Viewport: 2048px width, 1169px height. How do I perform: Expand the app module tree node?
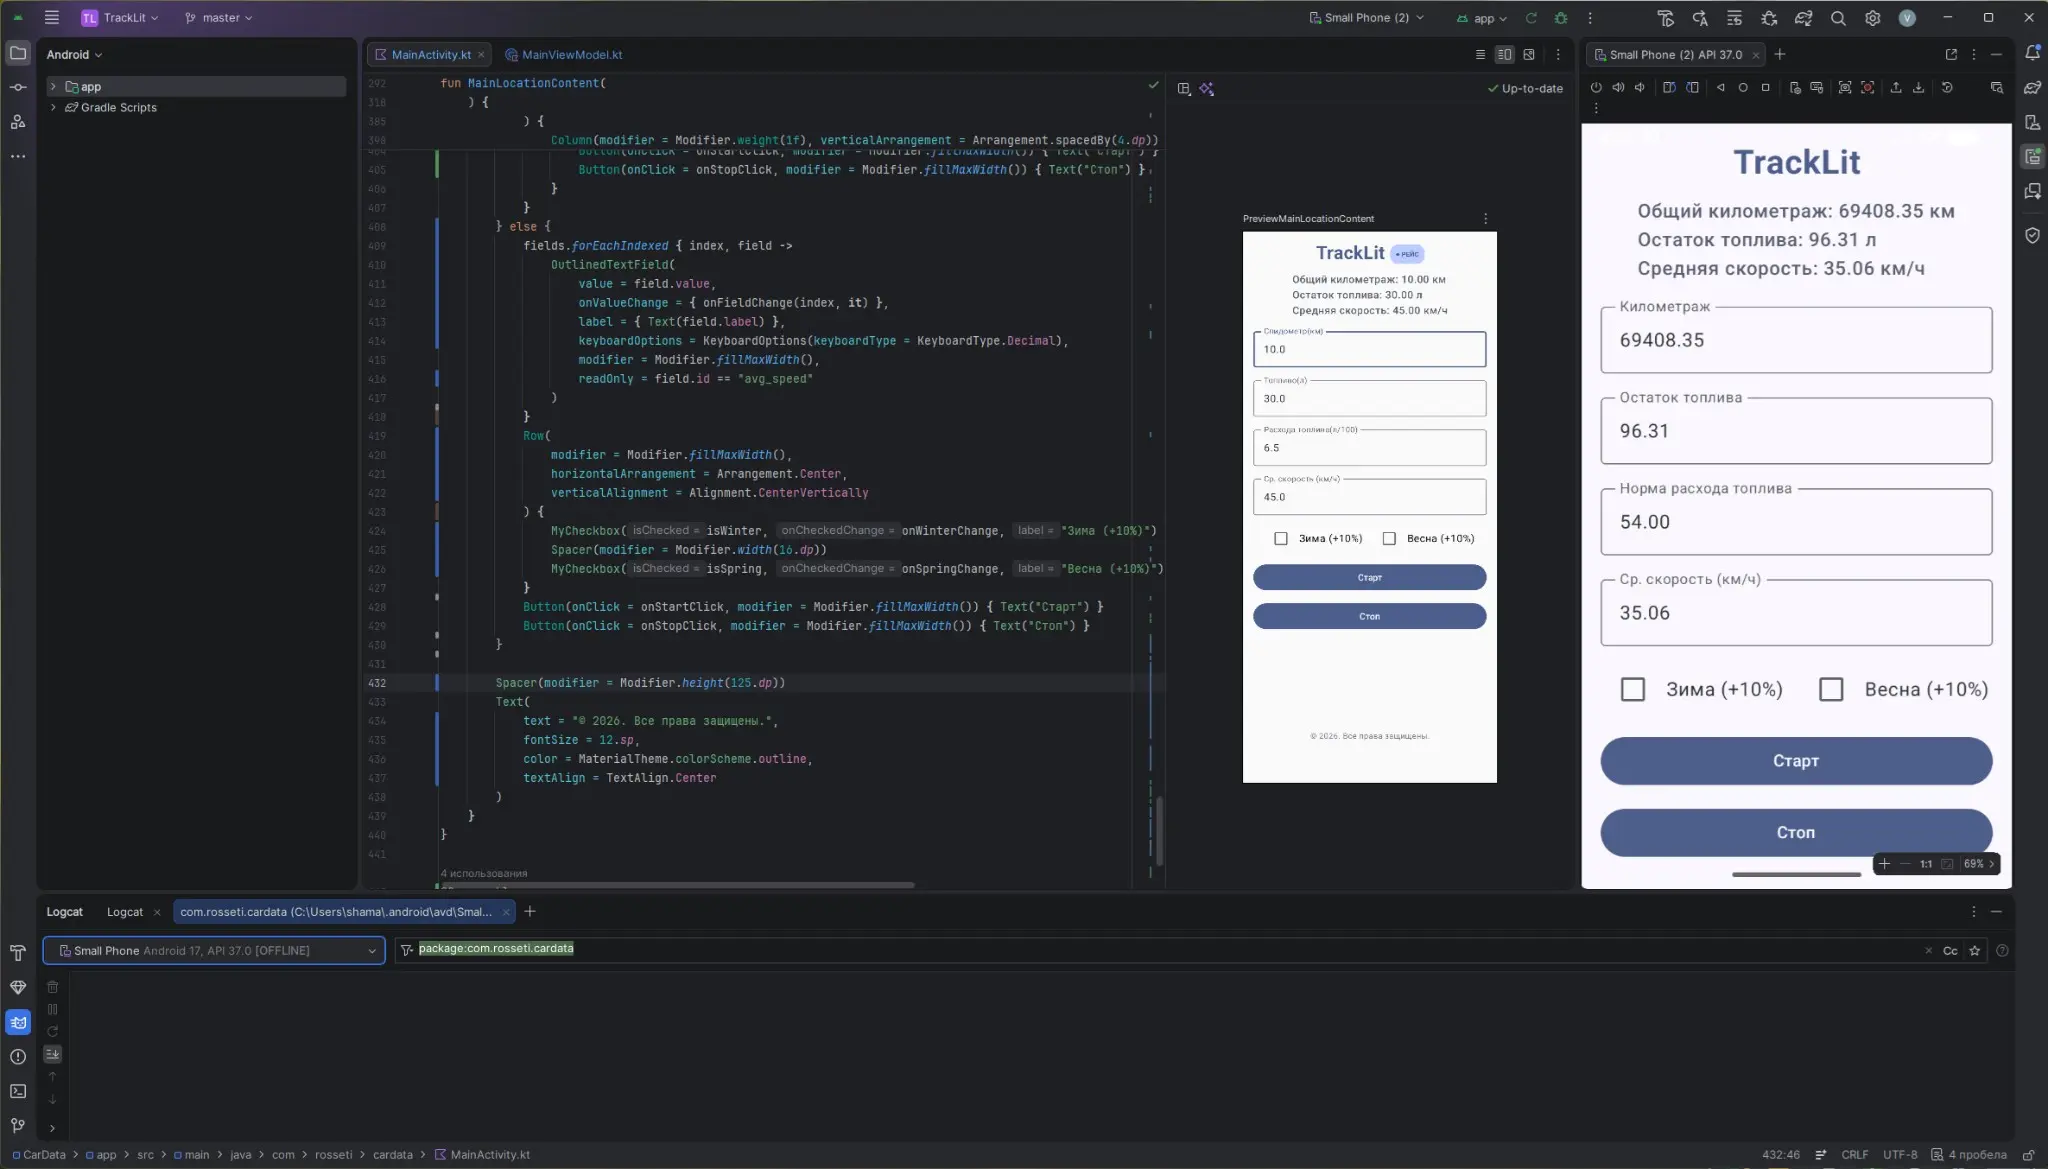coord(53,87)
